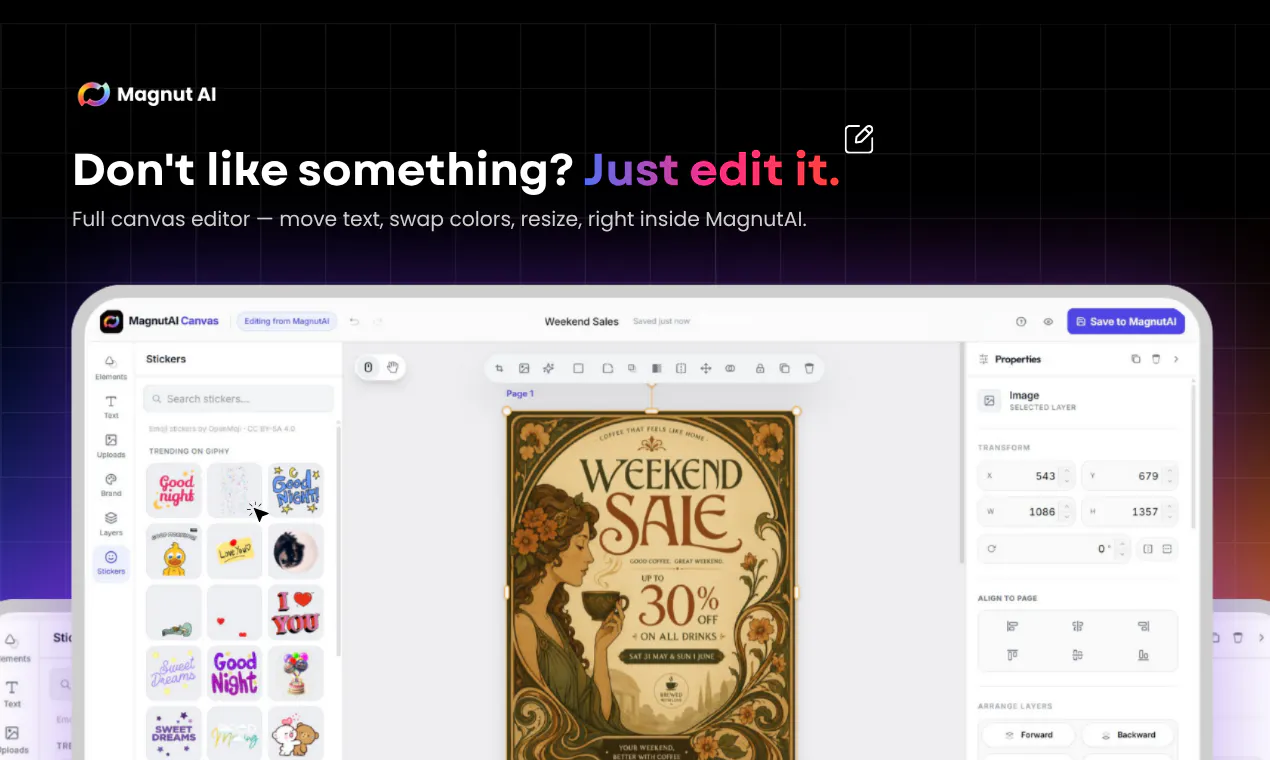
Task: Open the Brand panel in sidebar
Action: [111, 484]
